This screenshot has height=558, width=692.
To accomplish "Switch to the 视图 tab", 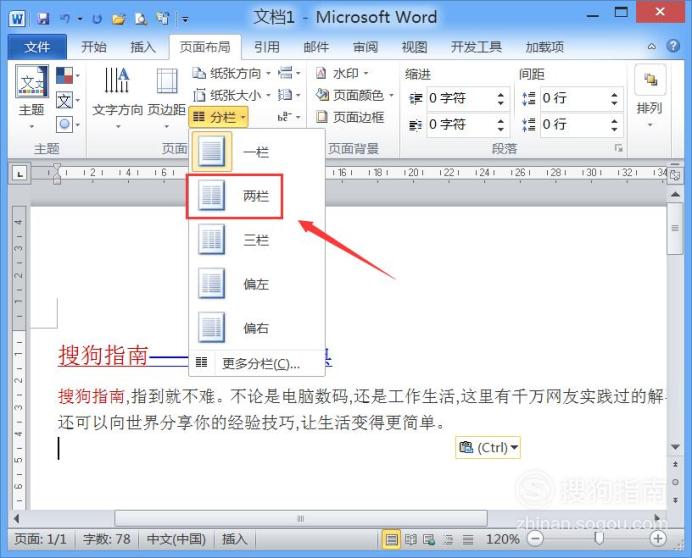I will [x=414, y=47].
